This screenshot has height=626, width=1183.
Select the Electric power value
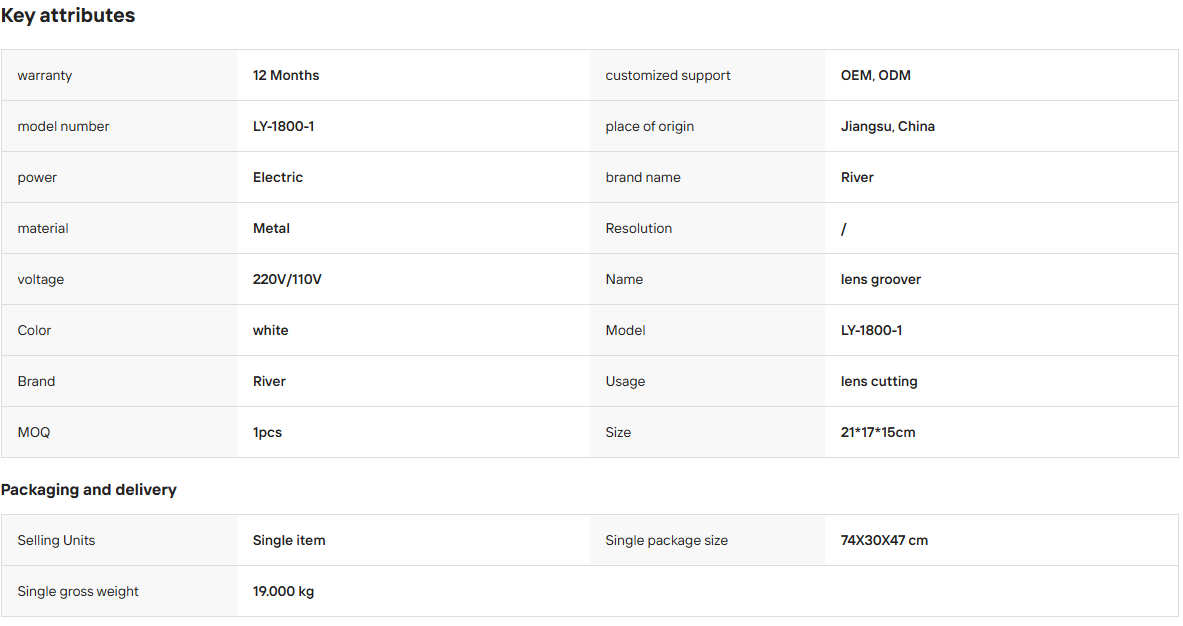pos(278,177)
